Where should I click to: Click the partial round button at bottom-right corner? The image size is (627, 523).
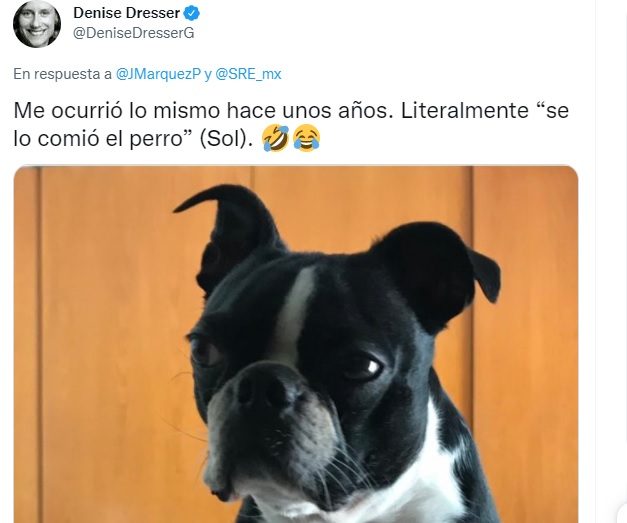tap(622, 513)
